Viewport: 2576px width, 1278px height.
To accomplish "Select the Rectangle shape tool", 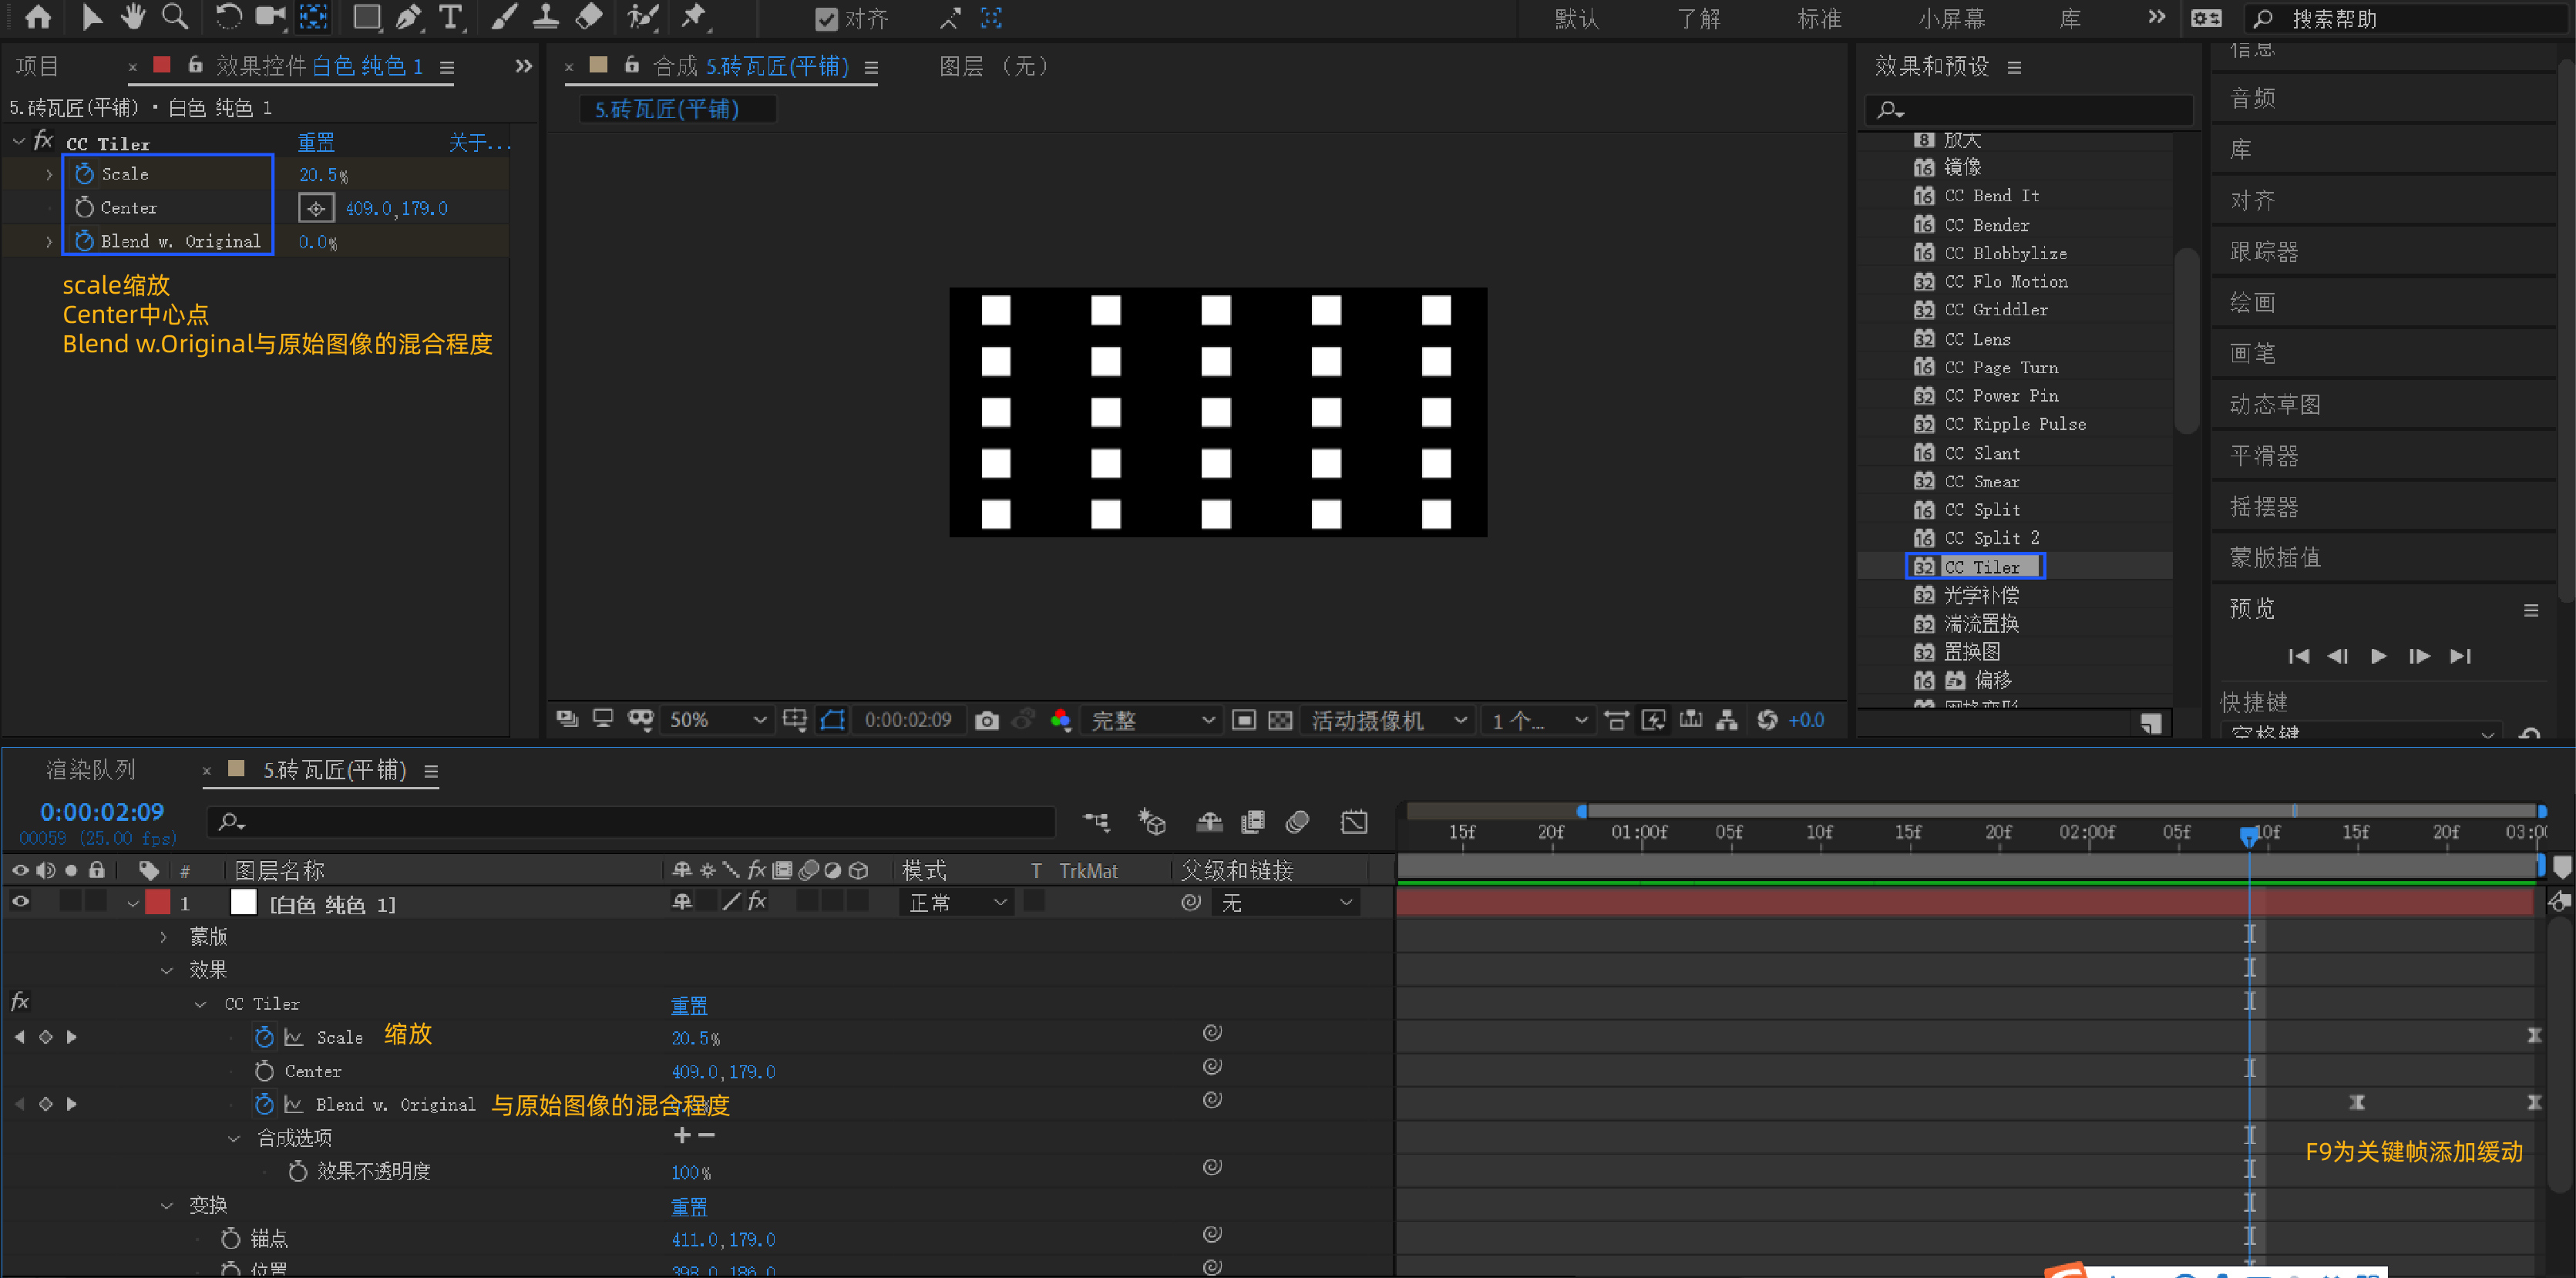I will [368, 17].
